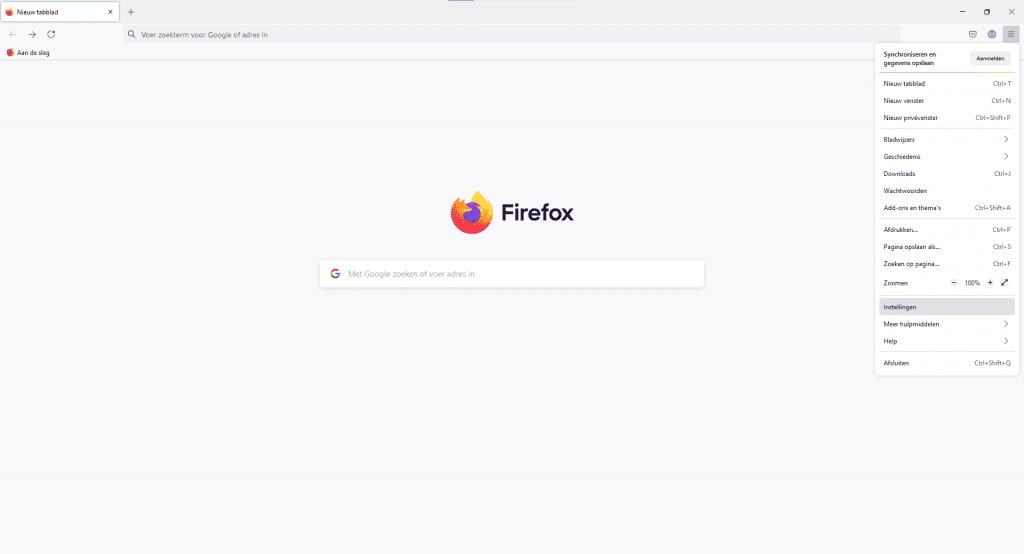Click the forward arrow icon
The height and width of the screenshot is (554, 1024).
pyautogui.click(x=32, y=35)
